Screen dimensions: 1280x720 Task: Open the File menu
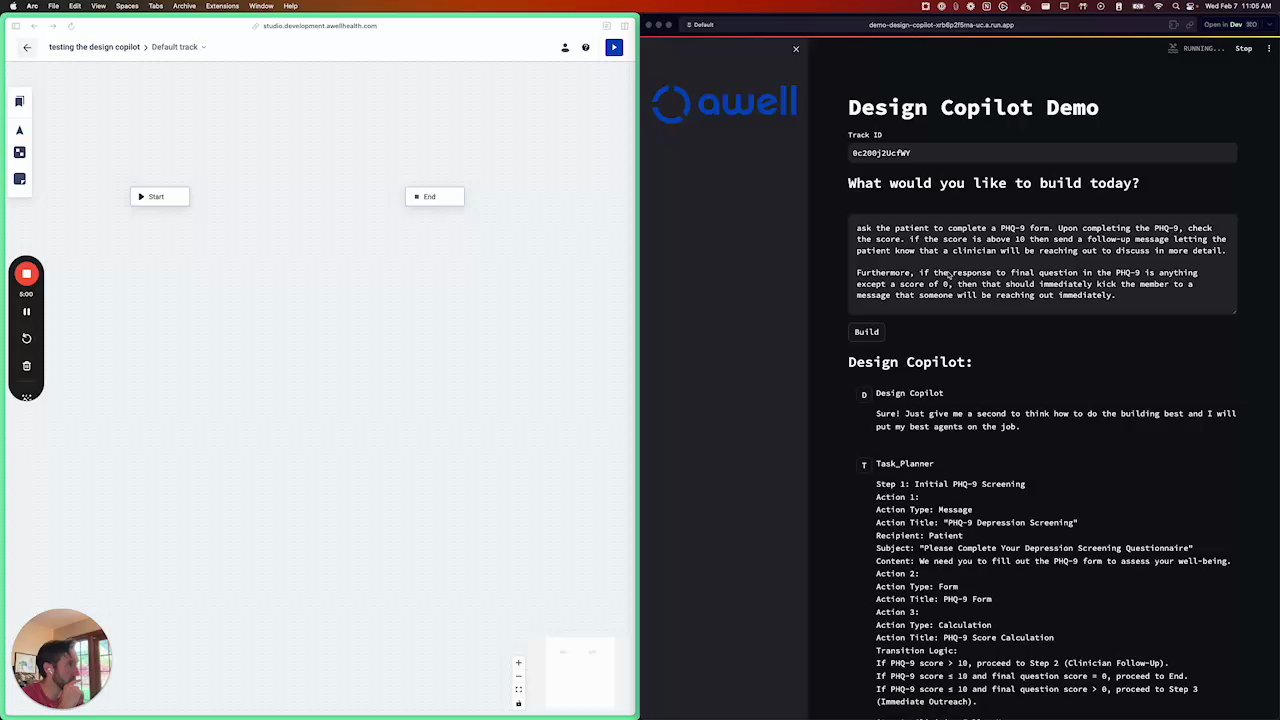click(53, 6)
